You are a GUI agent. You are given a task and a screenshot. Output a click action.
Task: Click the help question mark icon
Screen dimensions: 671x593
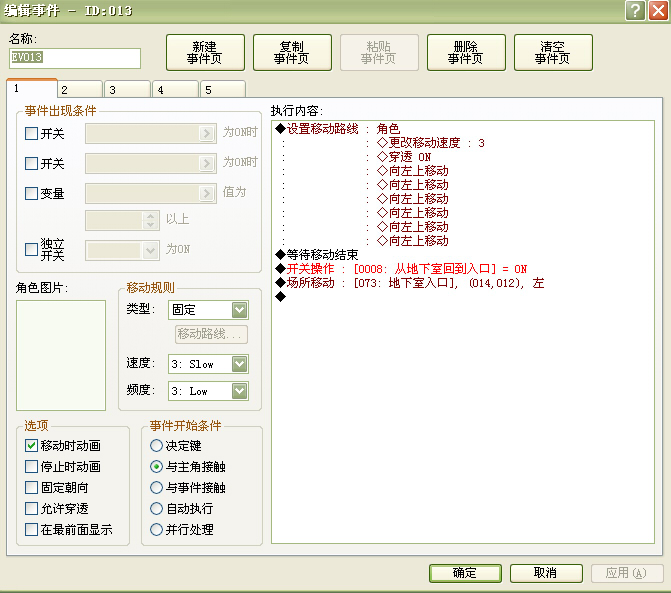(x=635, y=10)
